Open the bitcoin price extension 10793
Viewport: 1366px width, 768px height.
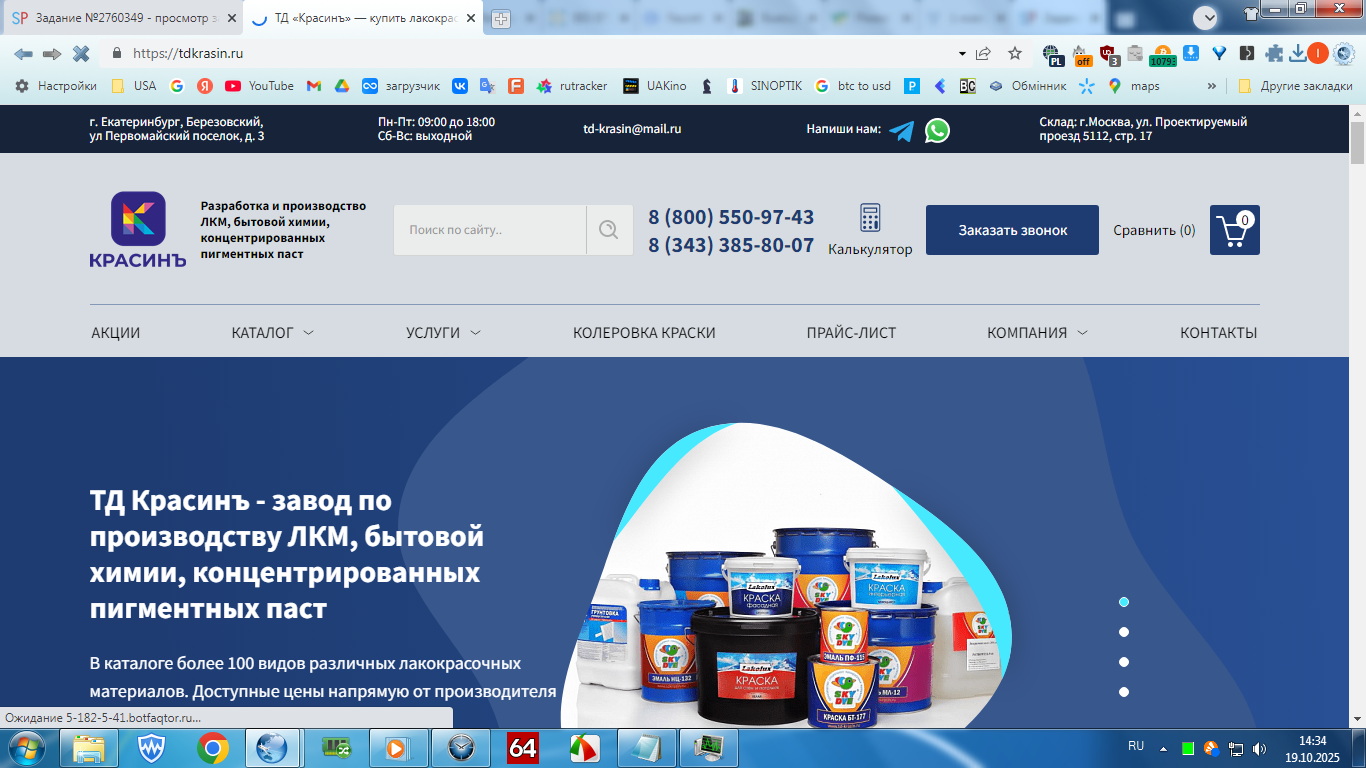[x=1162, y=55]
